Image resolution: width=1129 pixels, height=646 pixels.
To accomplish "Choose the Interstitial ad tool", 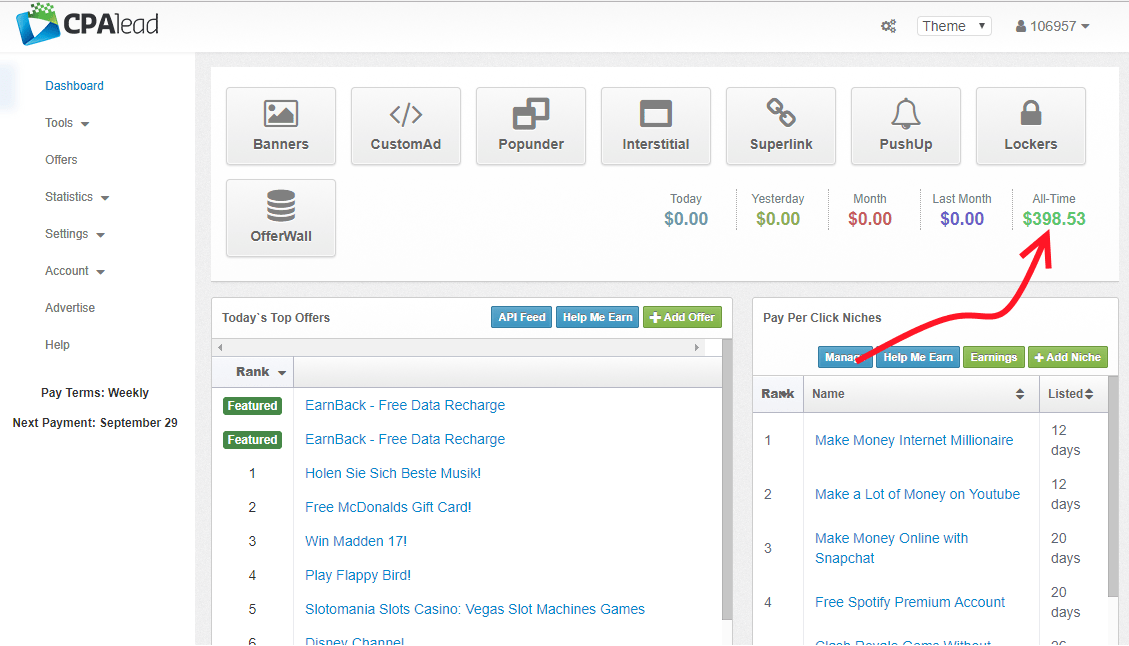I will click(x=656, y=126).
